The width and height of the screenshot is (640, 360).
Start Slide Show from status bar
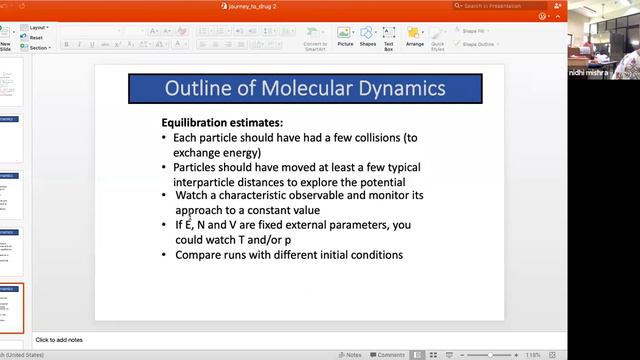(449, 355)
